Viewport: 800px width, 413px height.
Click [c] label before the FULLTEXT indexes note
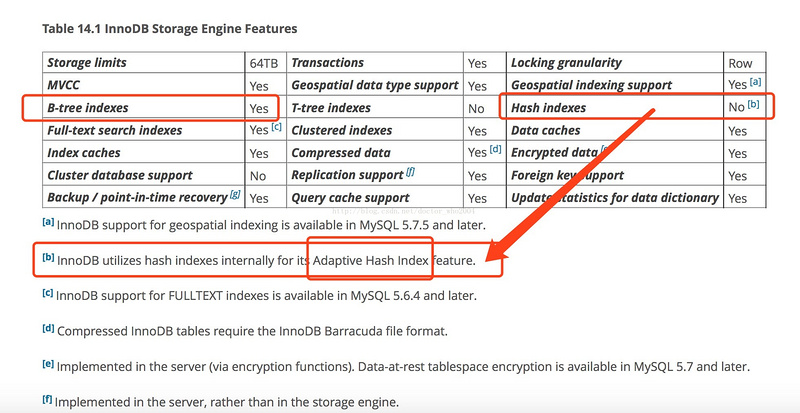pos(48,294)
